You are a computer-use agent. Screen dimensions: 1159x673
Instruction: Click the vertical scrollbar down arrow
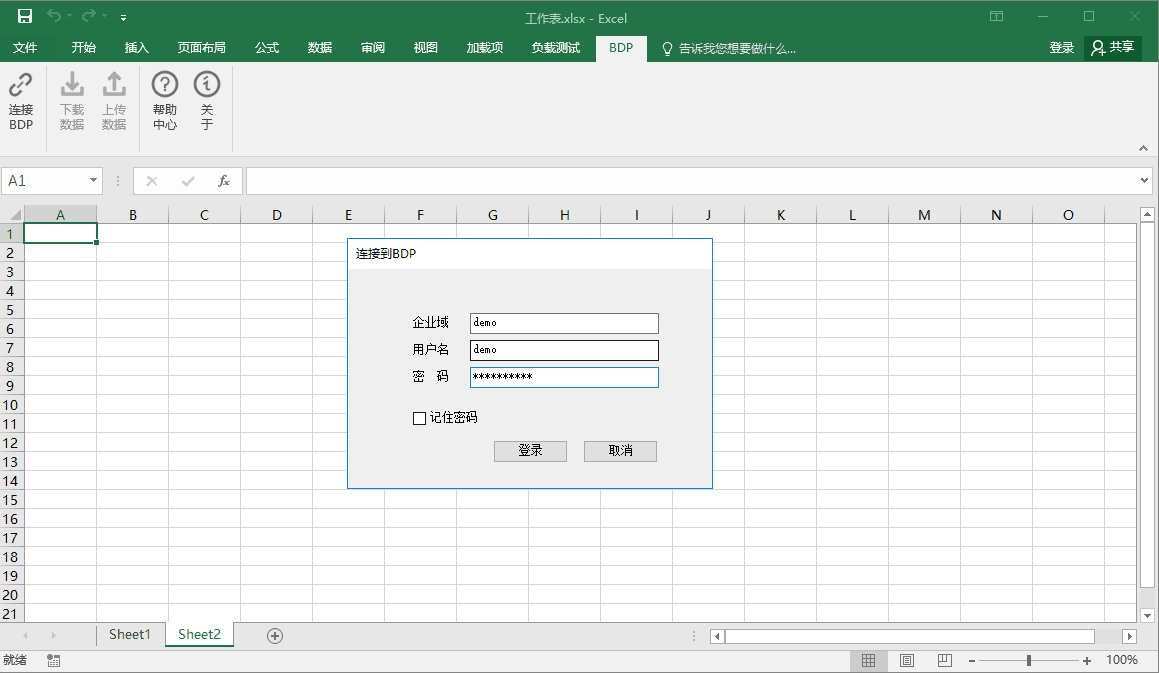point(1147,615)
